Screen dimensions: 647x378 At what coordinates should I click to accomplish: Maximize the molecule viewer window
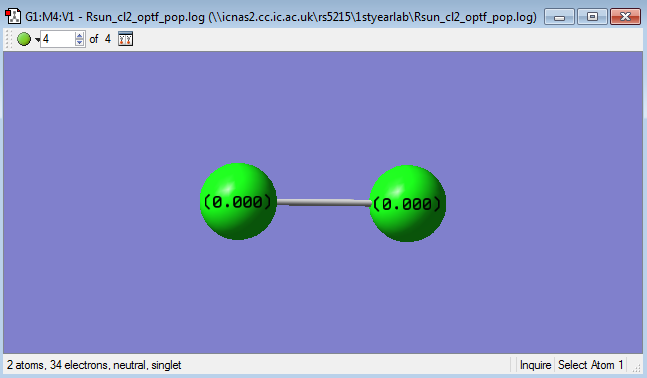[592, 17]
